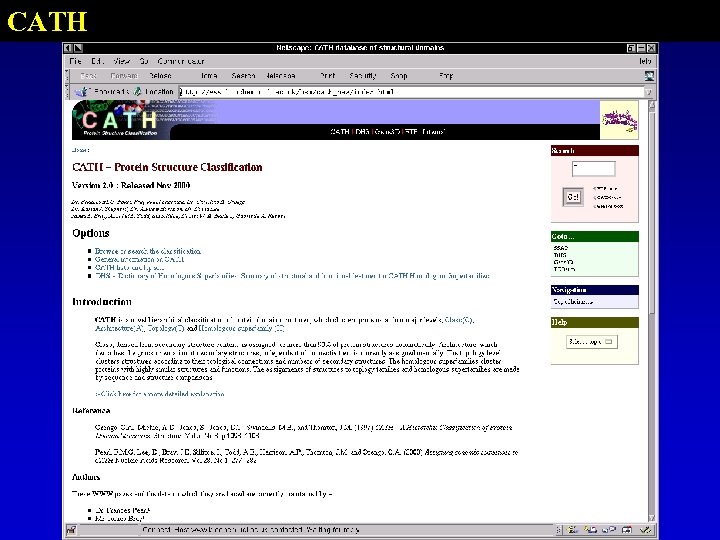Open the dropdown in the Help box
720x540 pixels.
(592, 342)
